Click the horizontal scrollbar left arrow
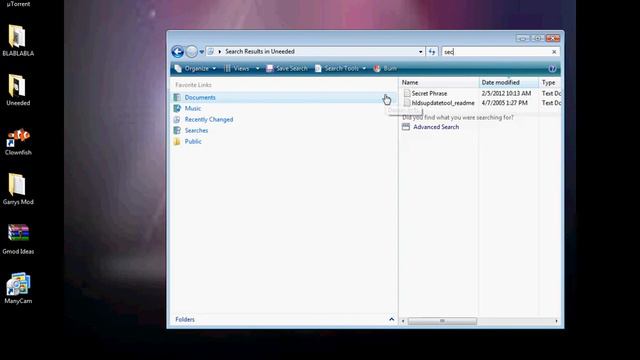 pos(403,321)
